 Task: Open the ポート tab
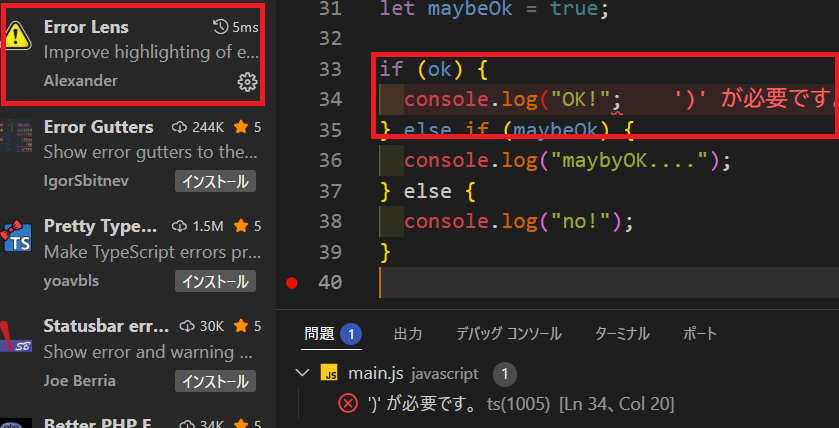click(700, 334)
